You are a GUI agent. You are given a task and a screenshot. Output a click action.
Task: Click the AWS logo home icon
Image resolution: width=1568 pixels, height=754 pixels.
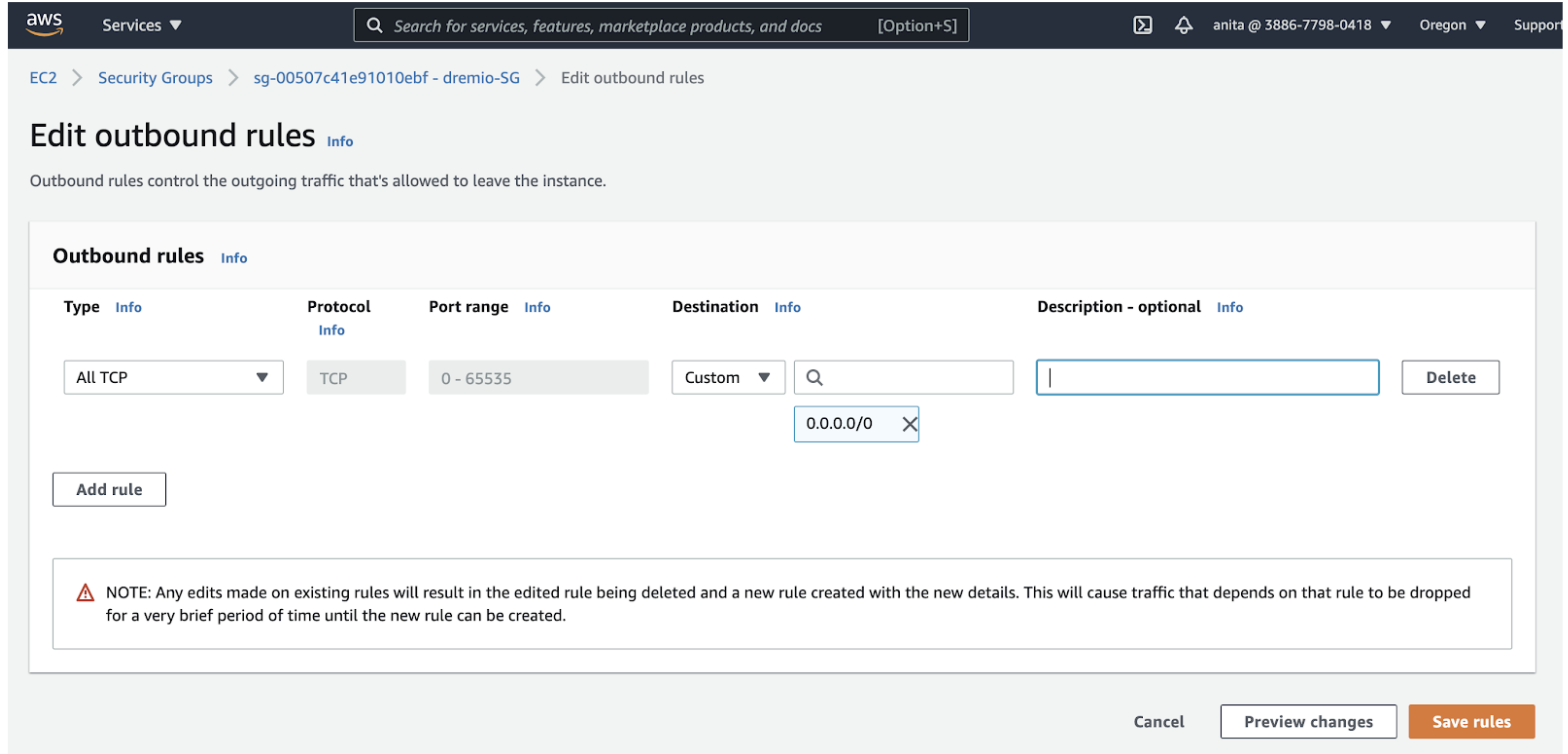pyautogui.click(x=45, y=24)
